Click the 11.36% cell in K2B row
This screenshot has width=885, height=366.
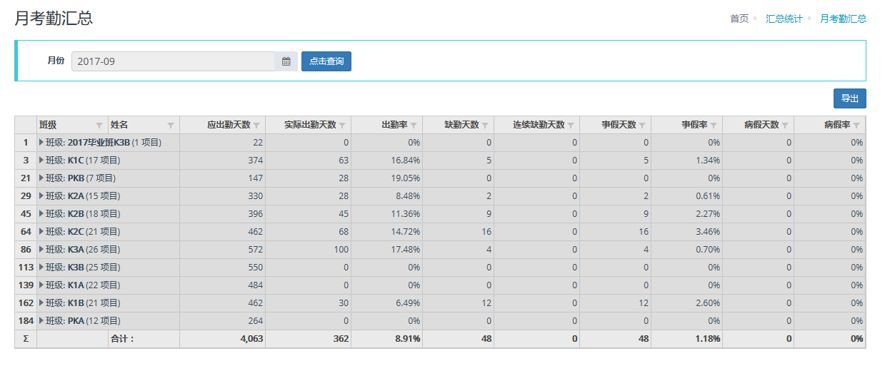click(387, 214)
